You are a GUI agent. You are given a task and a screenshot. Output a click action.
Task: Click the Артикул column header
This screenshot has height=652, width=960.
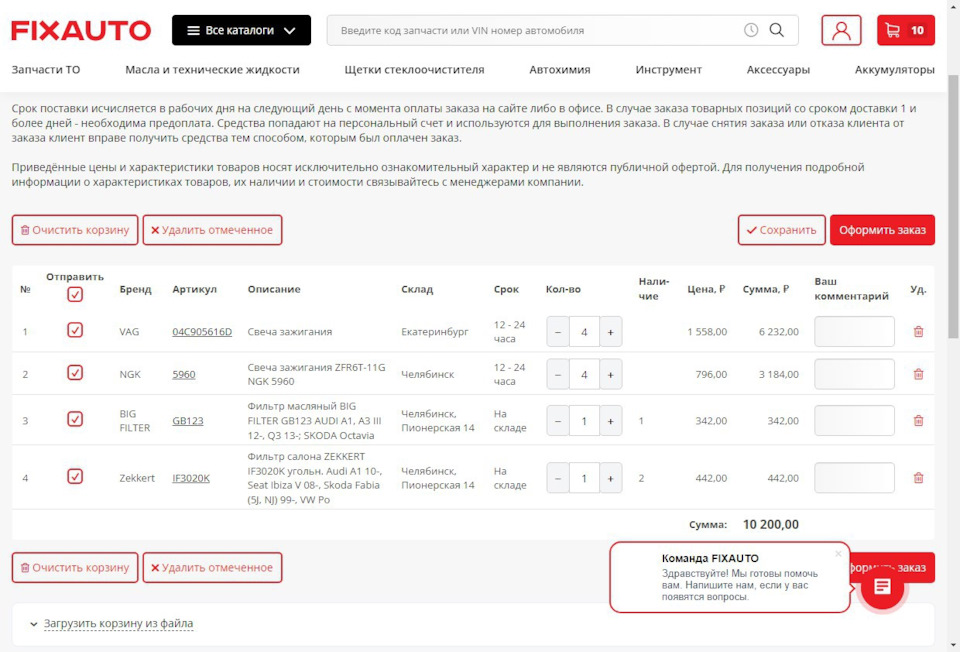pos(194,289)
